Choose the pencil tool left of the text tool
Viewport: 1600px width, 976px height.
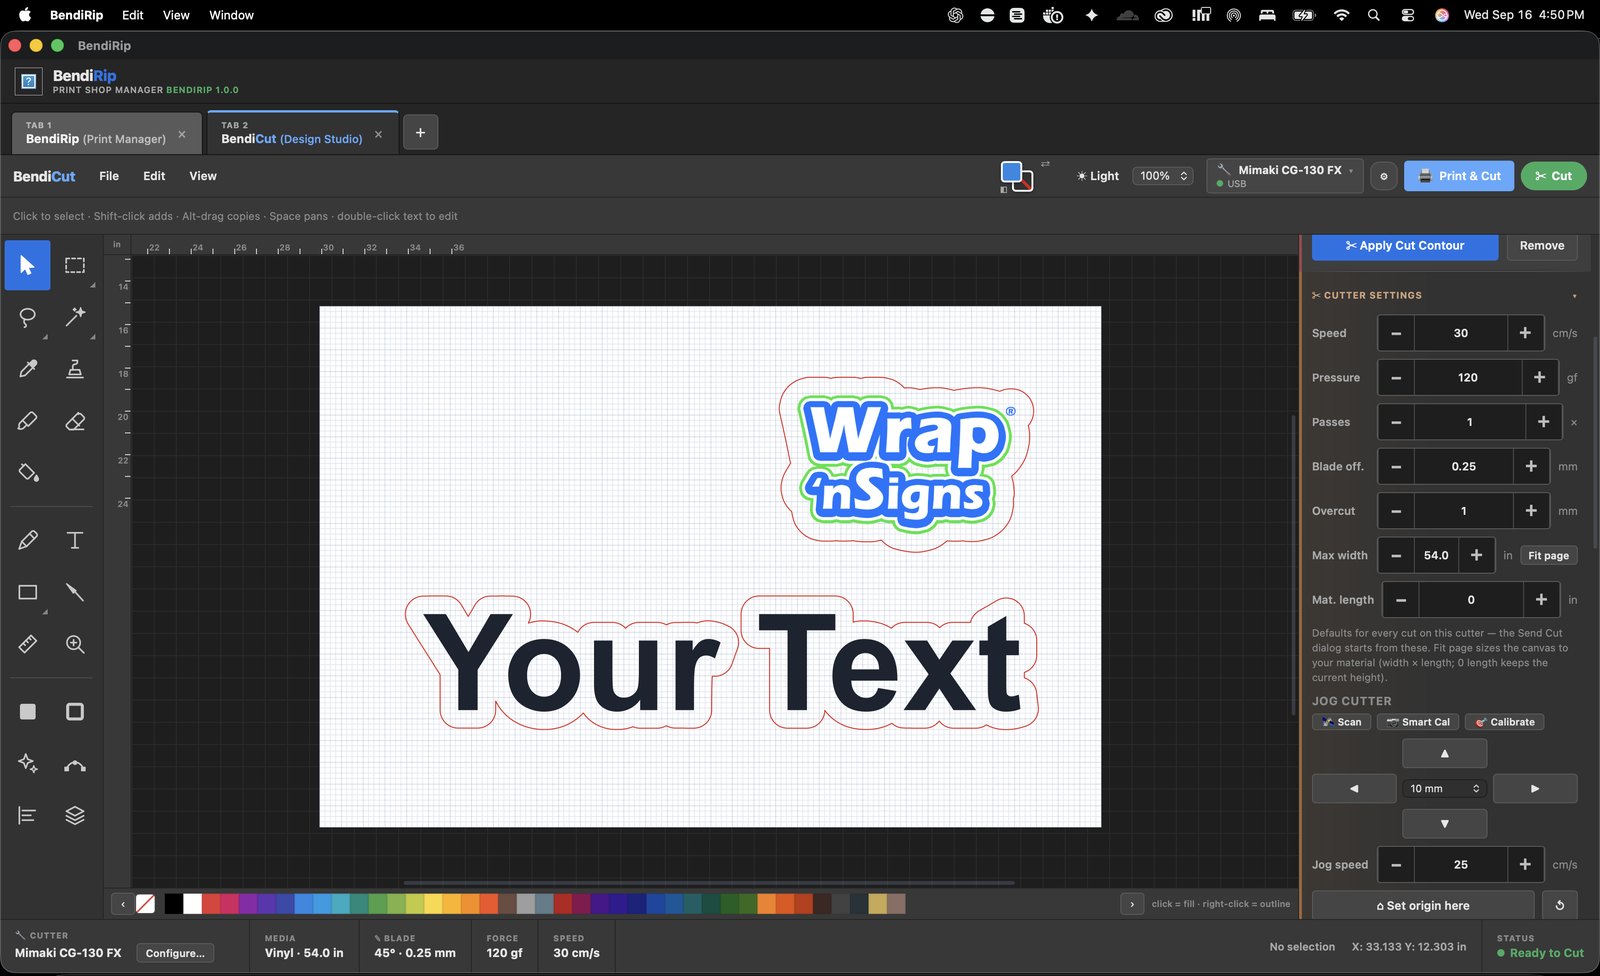(27, 540)
